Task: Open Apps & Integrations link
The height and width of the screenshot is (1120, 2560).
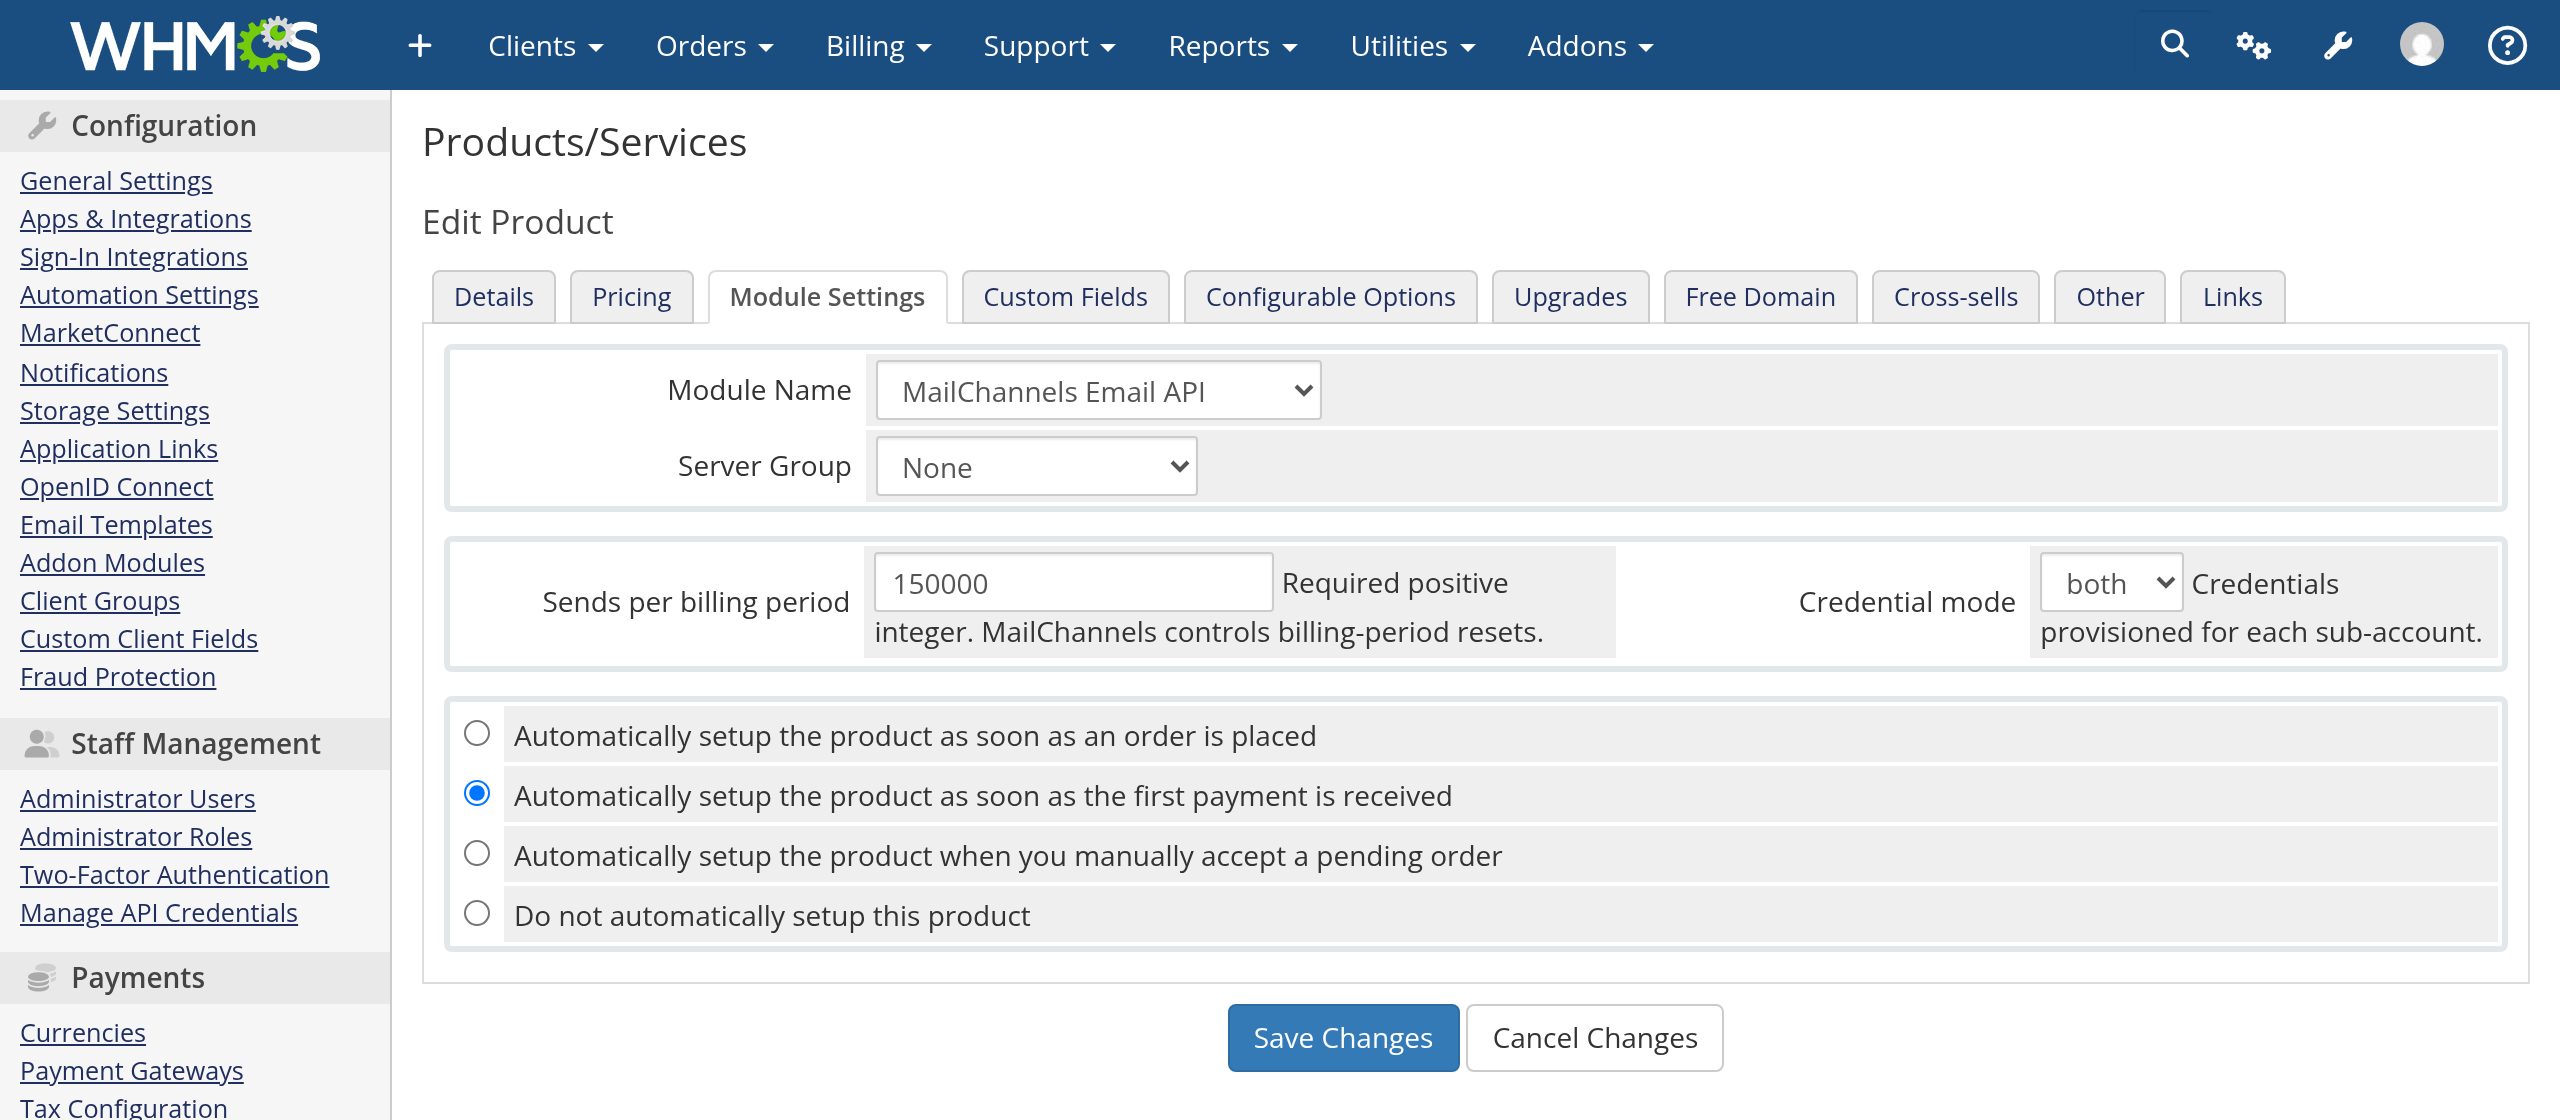Action: [x=136, y=219]
